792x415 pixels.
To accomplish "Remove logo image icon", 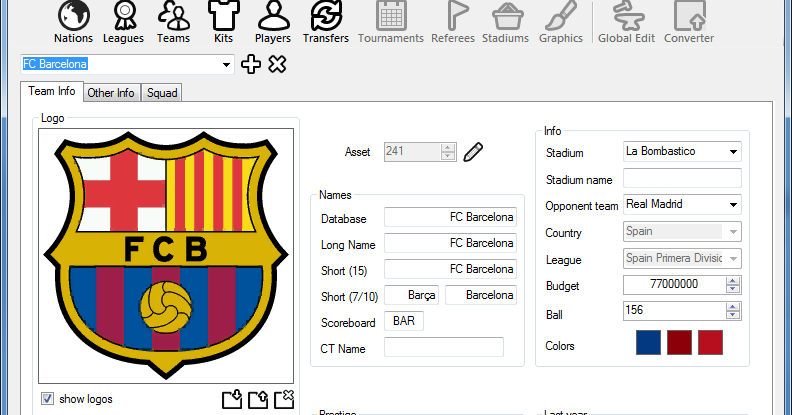I will click(284, 399).
